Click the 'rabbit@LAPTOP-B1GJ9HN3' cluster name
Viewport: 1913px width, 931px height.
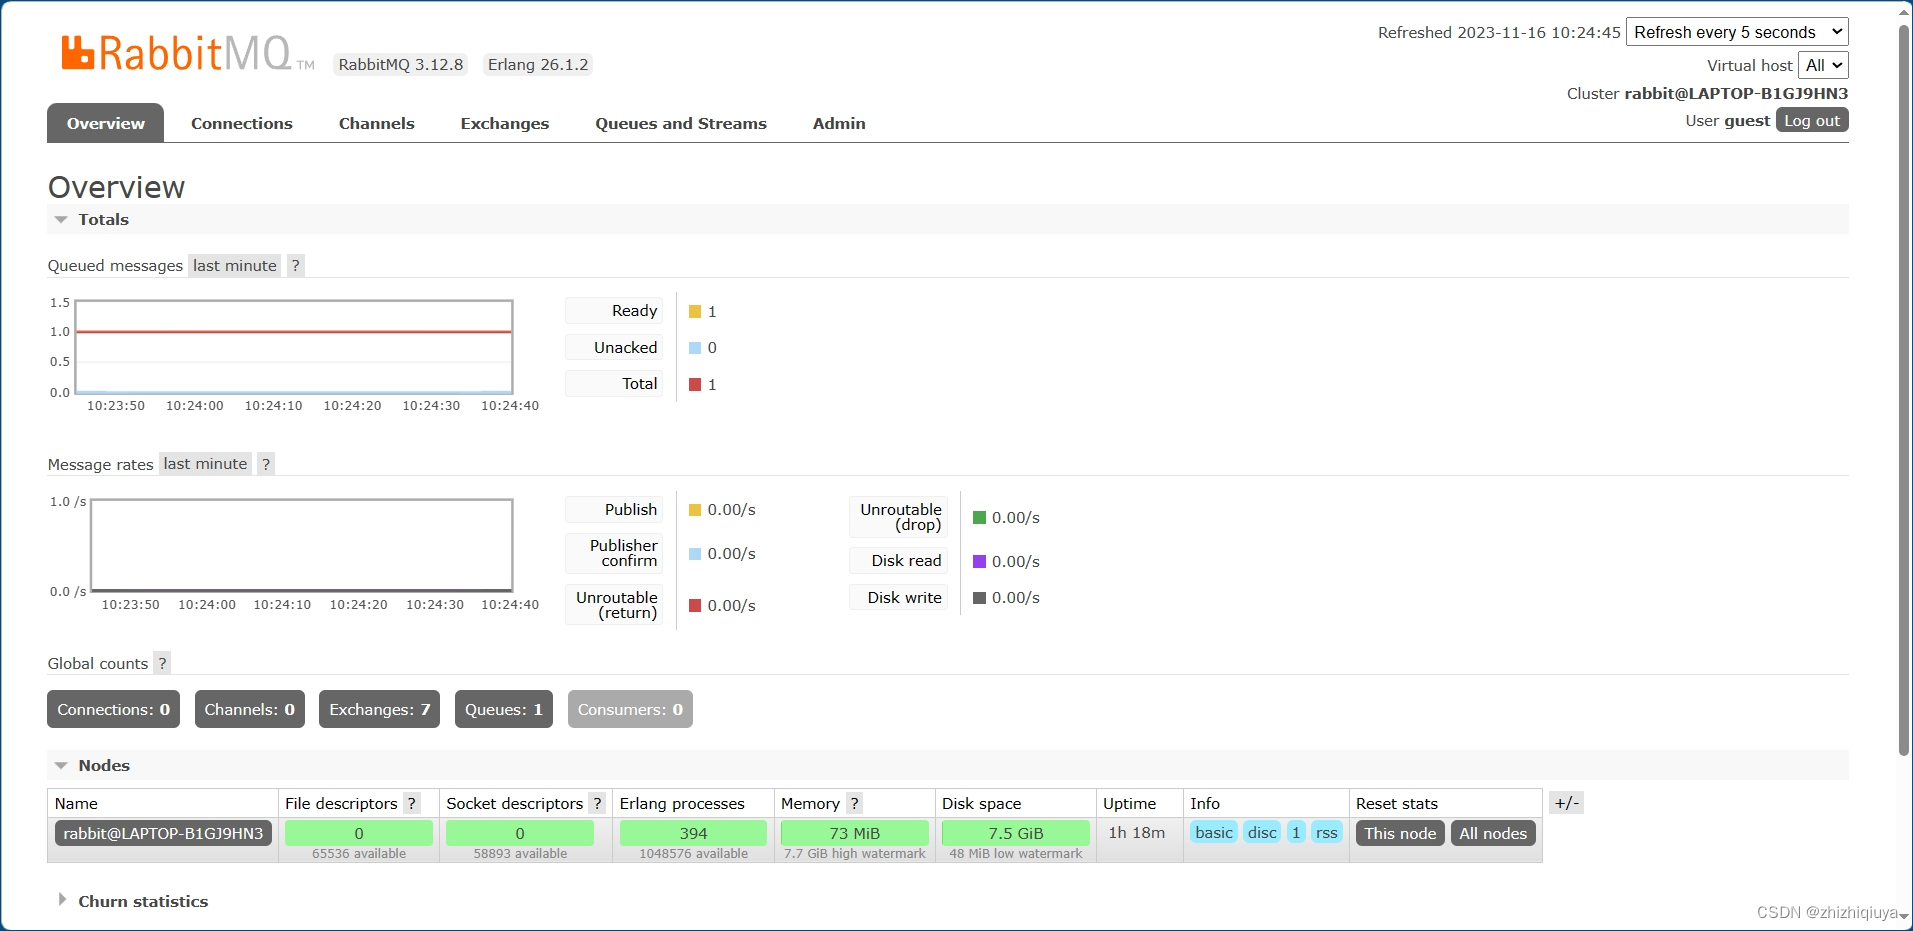click(x=1736, y=93)
